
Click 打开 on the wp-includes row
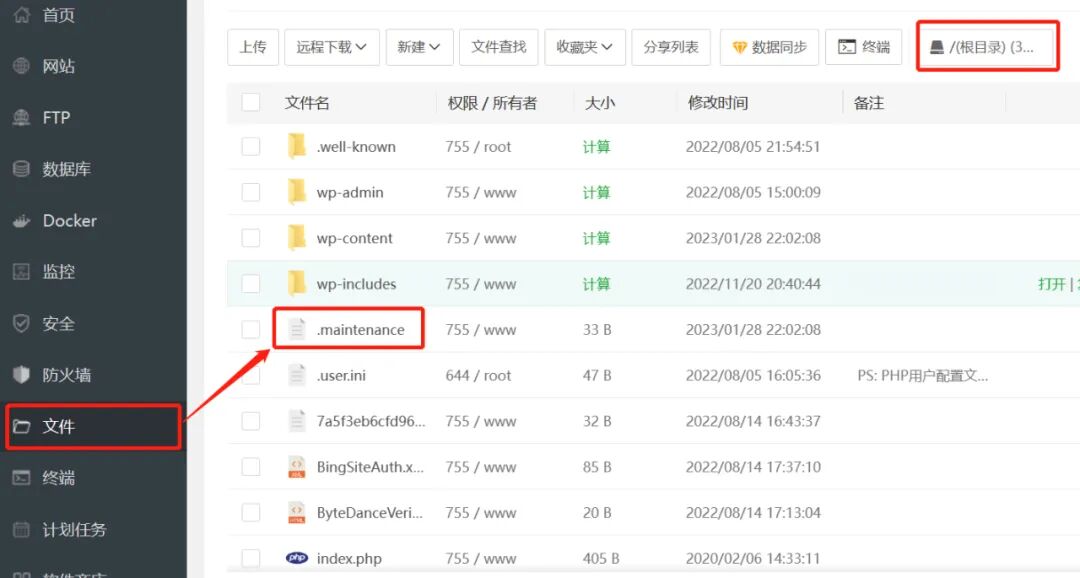(1054, 283)
